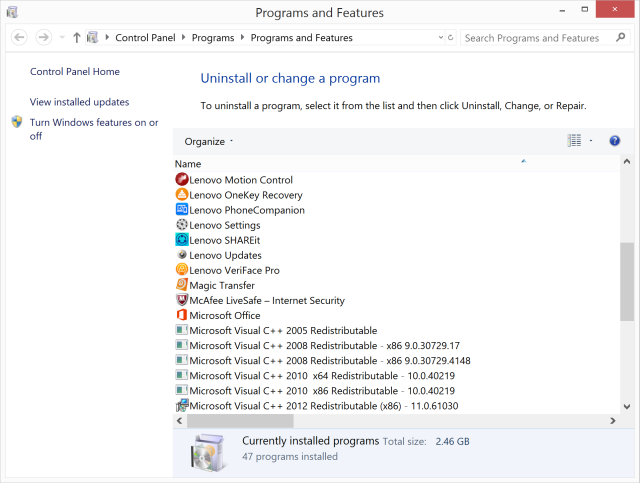
Task: Click the Programs breadcrumb
Action: click(213, 38)
